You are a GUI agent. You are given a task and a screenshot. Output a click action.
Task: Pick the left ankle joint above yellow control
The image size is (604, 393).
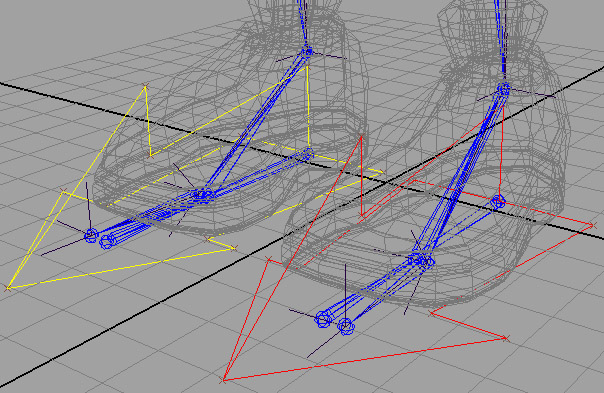click(307, 52)
